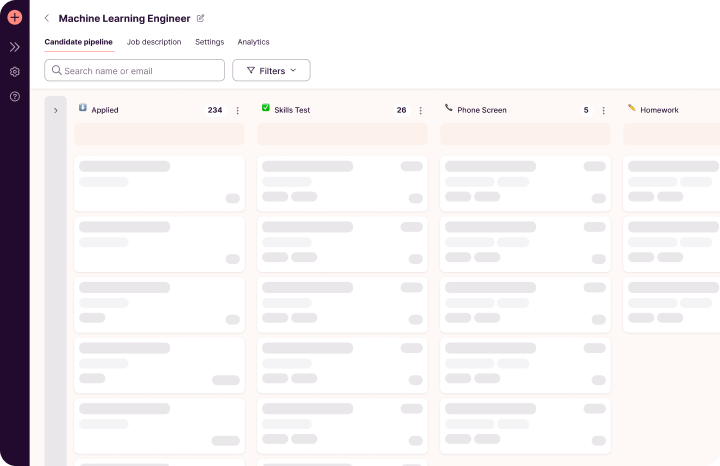
Task: Click the Applied stage download icon
Action: pos(83,107)
